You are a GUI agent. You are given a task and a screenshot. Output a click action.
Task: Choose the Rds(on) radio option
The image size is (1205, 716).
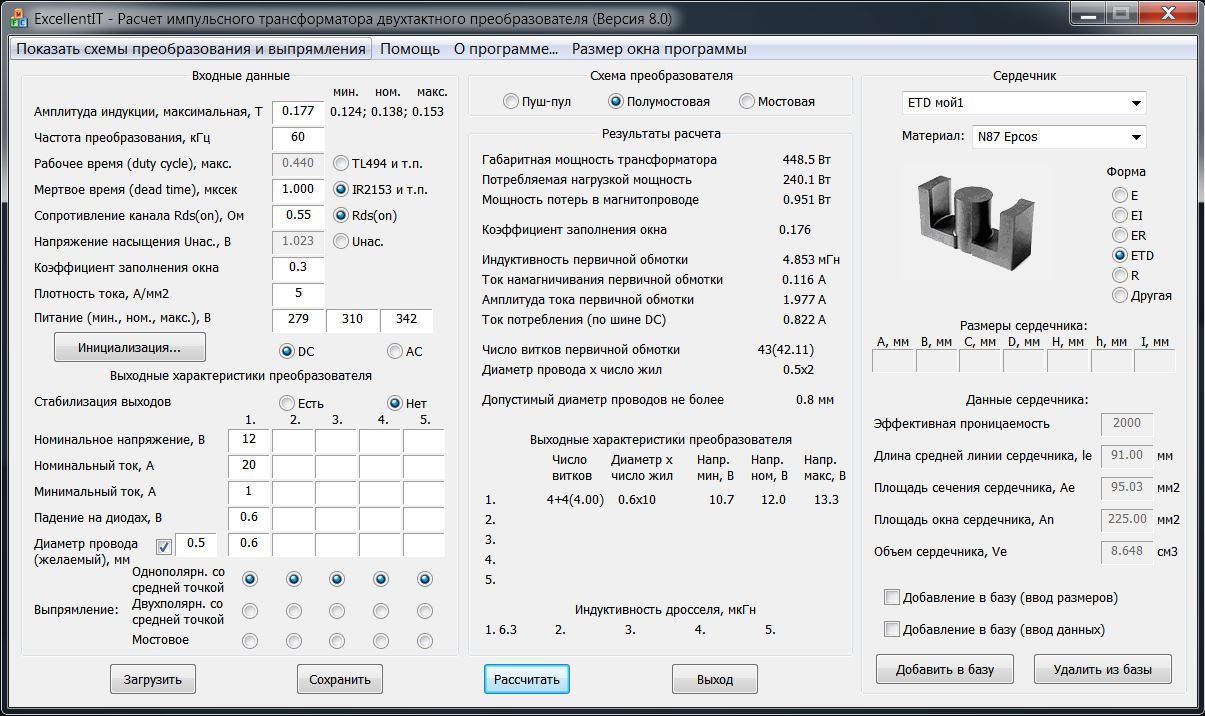[x=365, y=215]
